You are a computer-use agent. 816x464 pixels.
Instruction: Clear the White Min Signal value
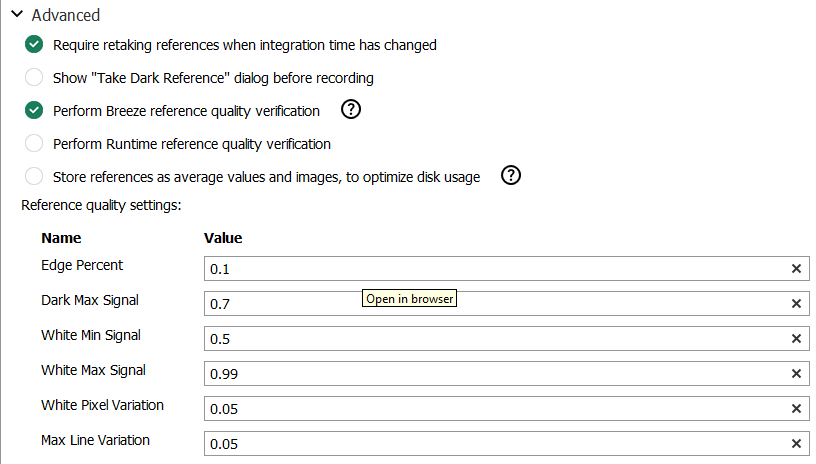point(796,339)
